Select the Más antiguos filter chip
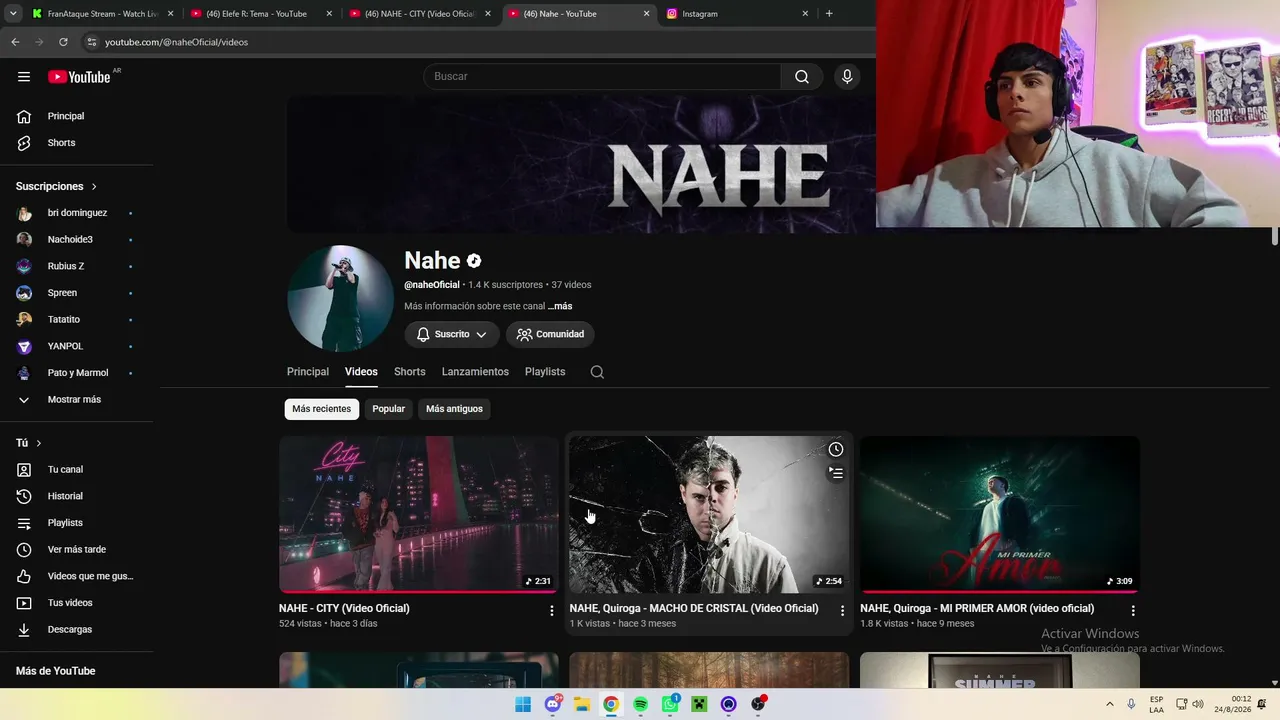Screen dimensions: 1280x720 (x=454, y=409)
